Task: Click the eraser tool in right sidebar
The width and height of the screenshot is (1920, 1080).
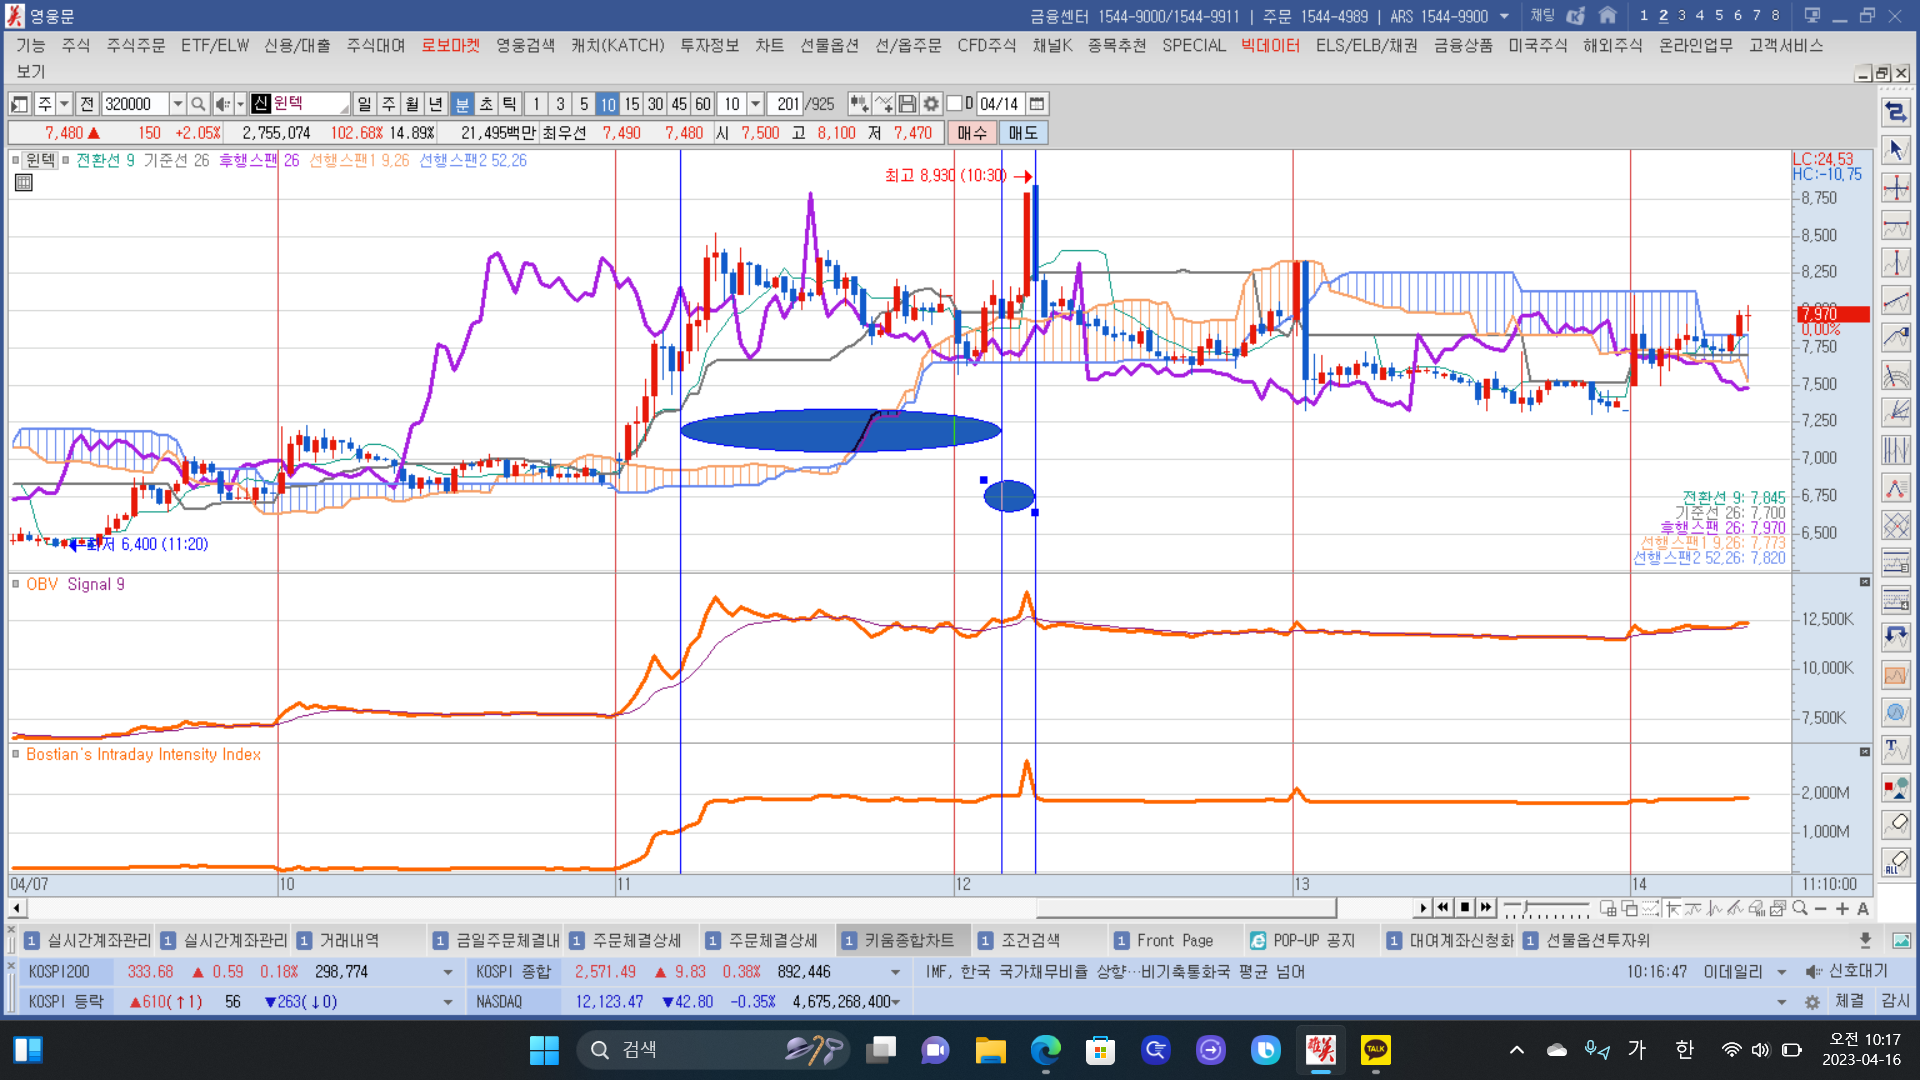Action: point(1895,824)
